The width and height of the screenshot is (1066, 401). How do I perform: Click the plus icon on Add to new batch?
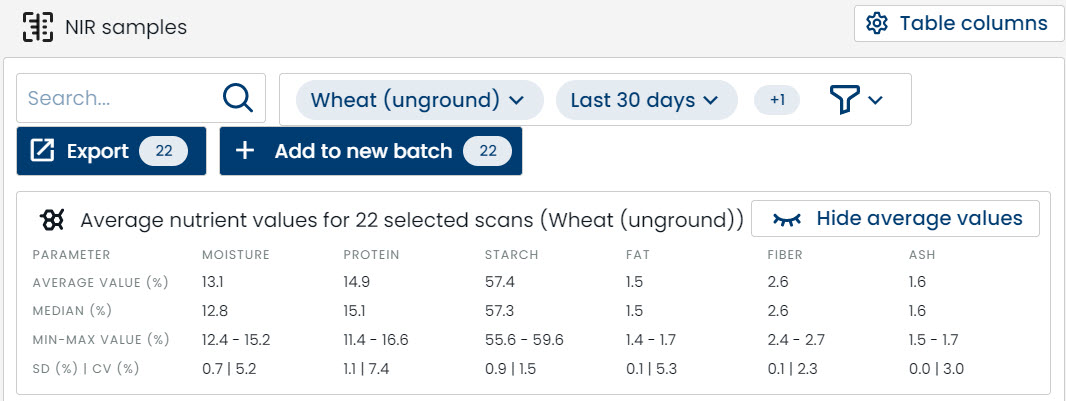(245, 151)
